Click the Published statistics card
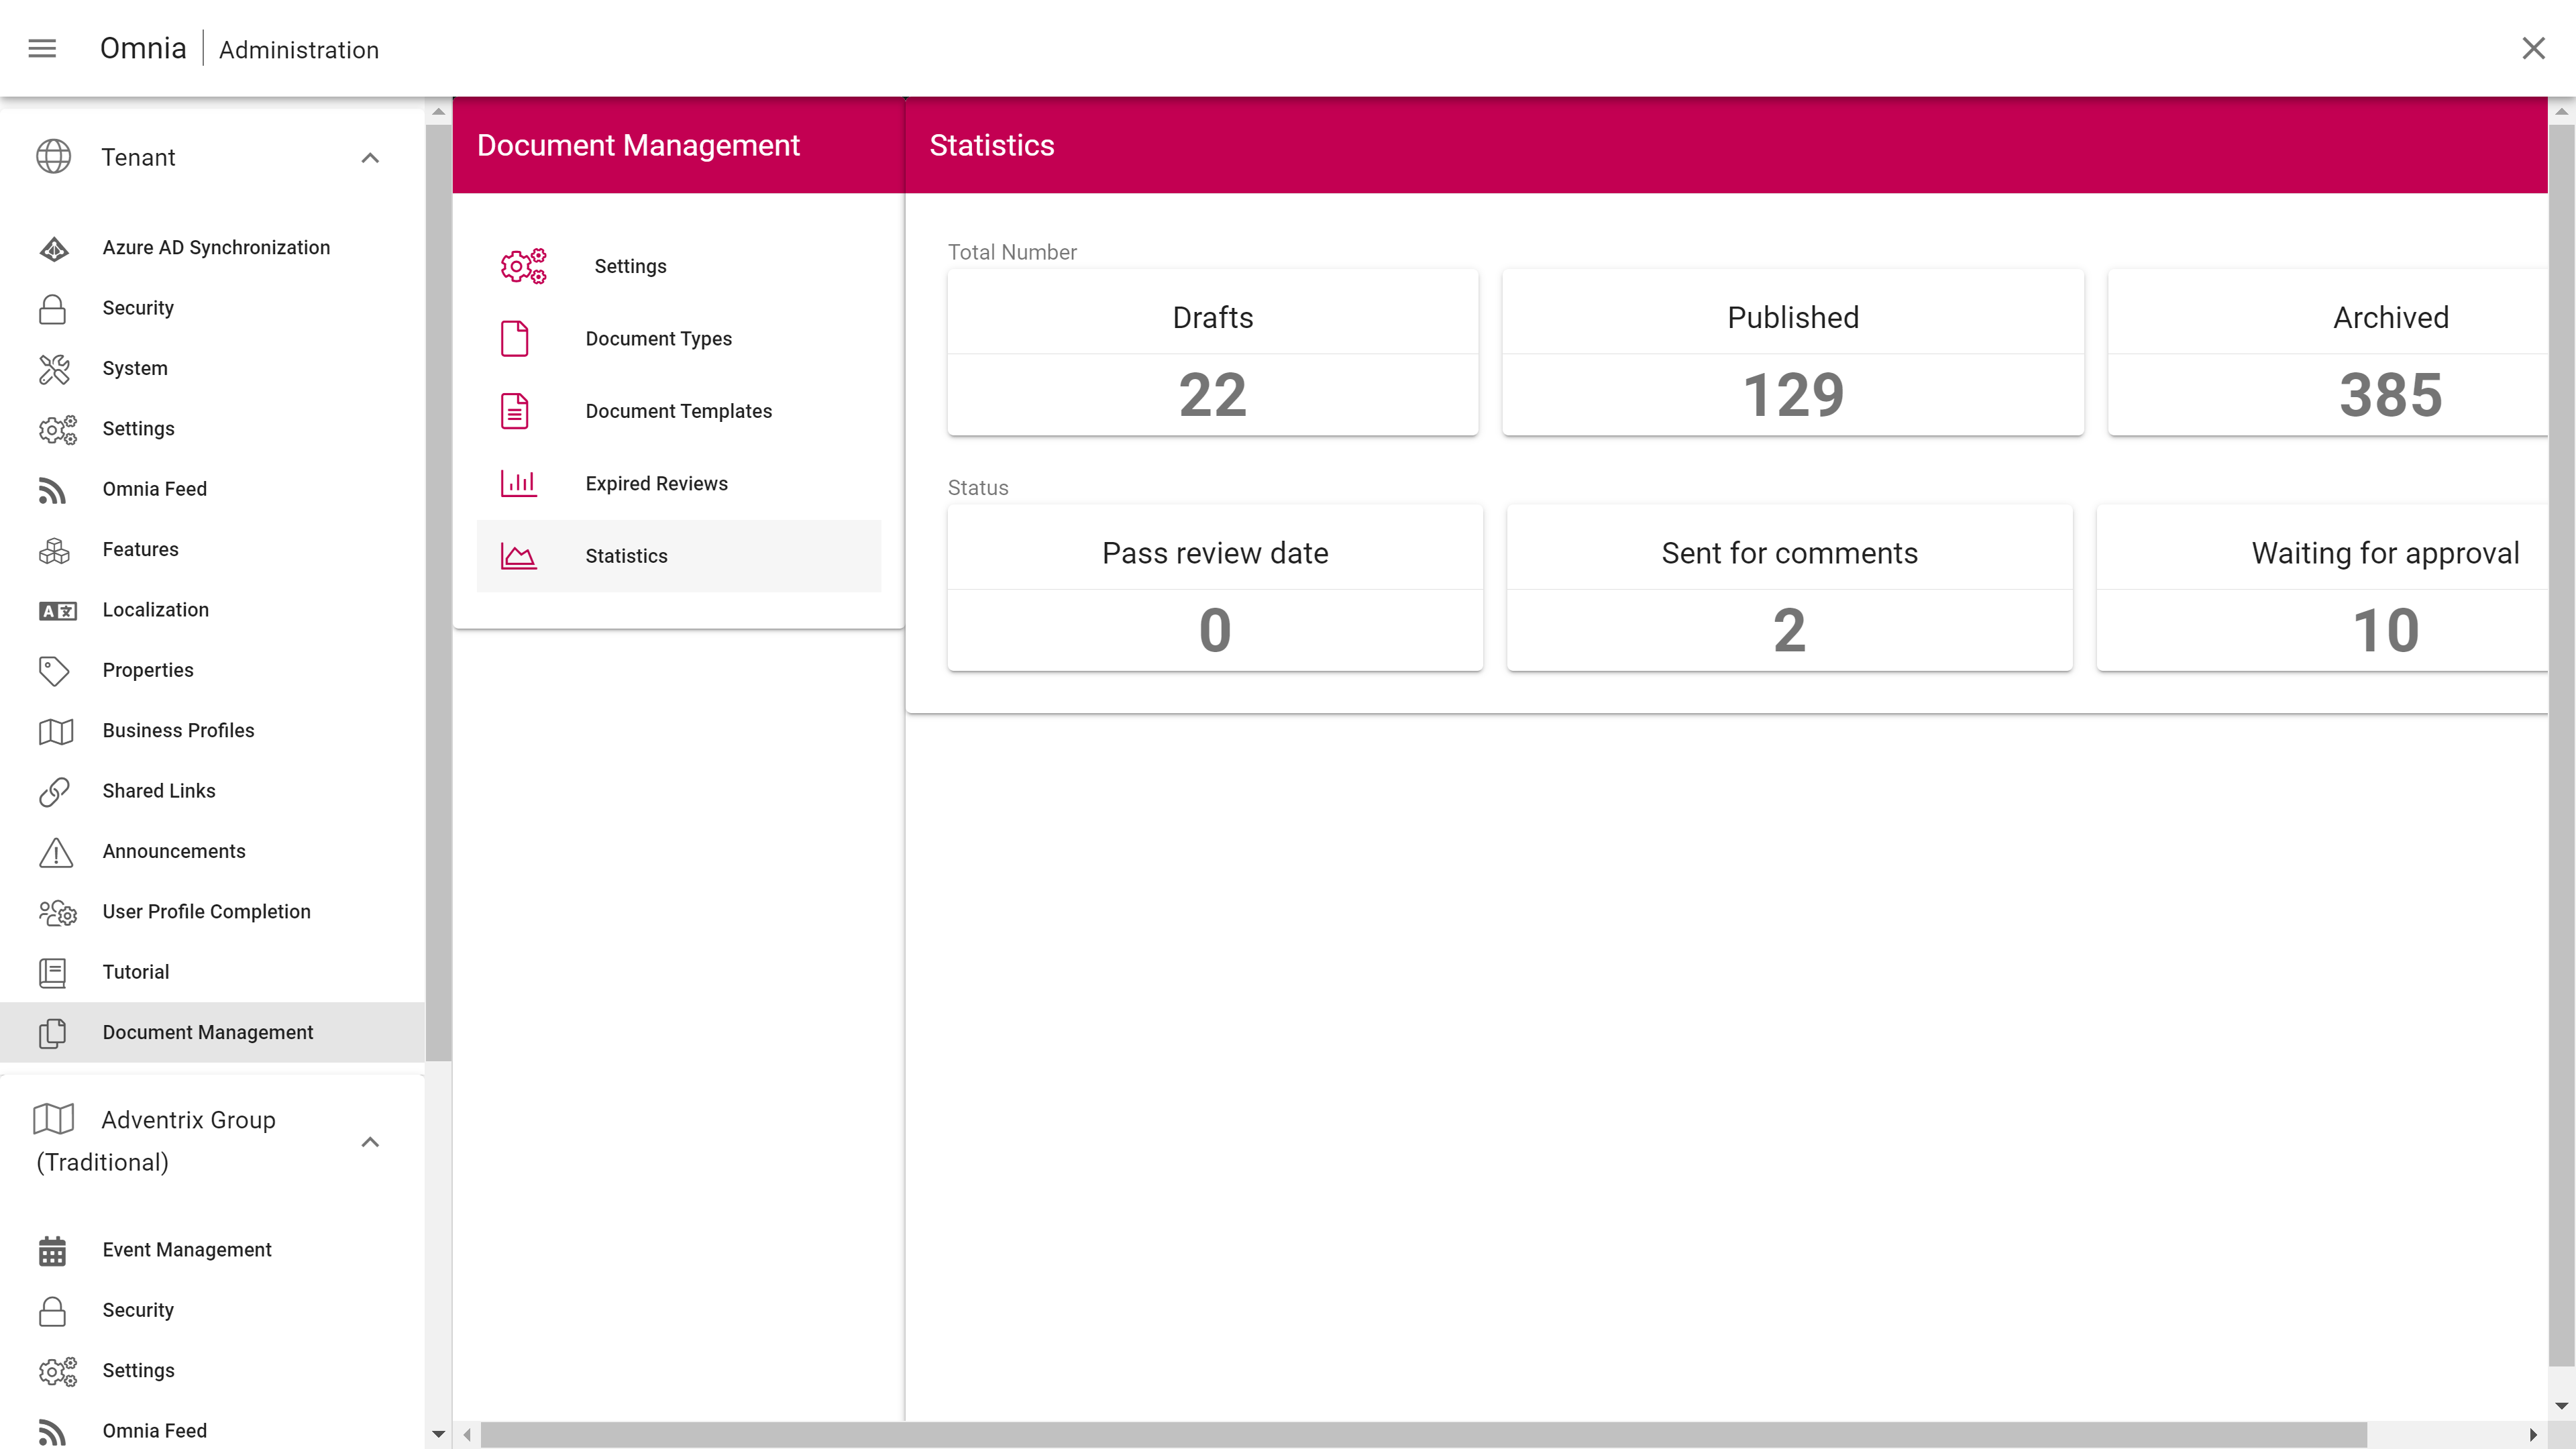This screenshot has height=1449, width=2576. 1792,352
